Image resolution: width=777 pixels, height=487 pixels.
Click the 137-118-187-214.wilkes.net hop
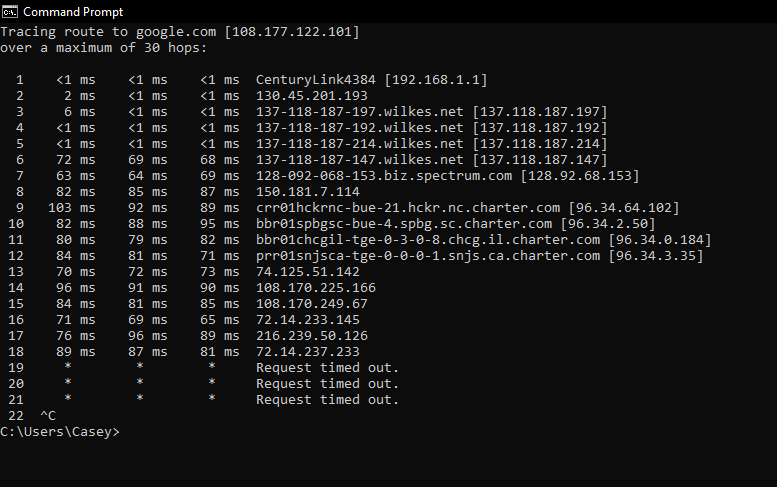pos(359,144)
